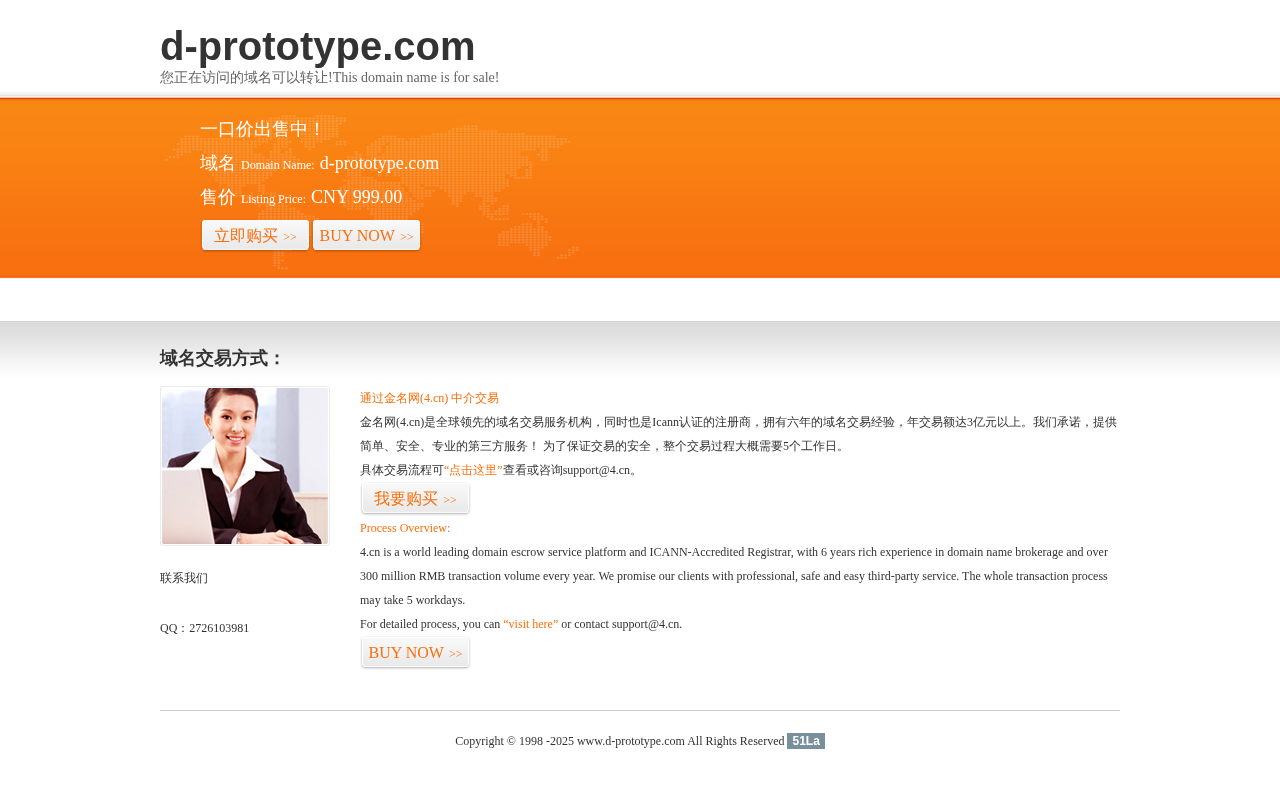Click the 51La statistics badge
This screenshot has height=800, width=1280.
pos(806,741)
